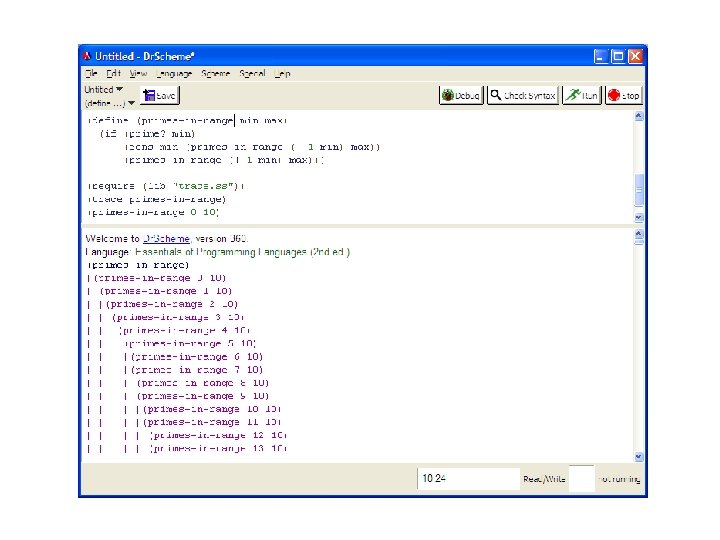The image size is (720, 540).
Task: Click interactions pane scroll up arrow
Action: [x=638, y=233]
